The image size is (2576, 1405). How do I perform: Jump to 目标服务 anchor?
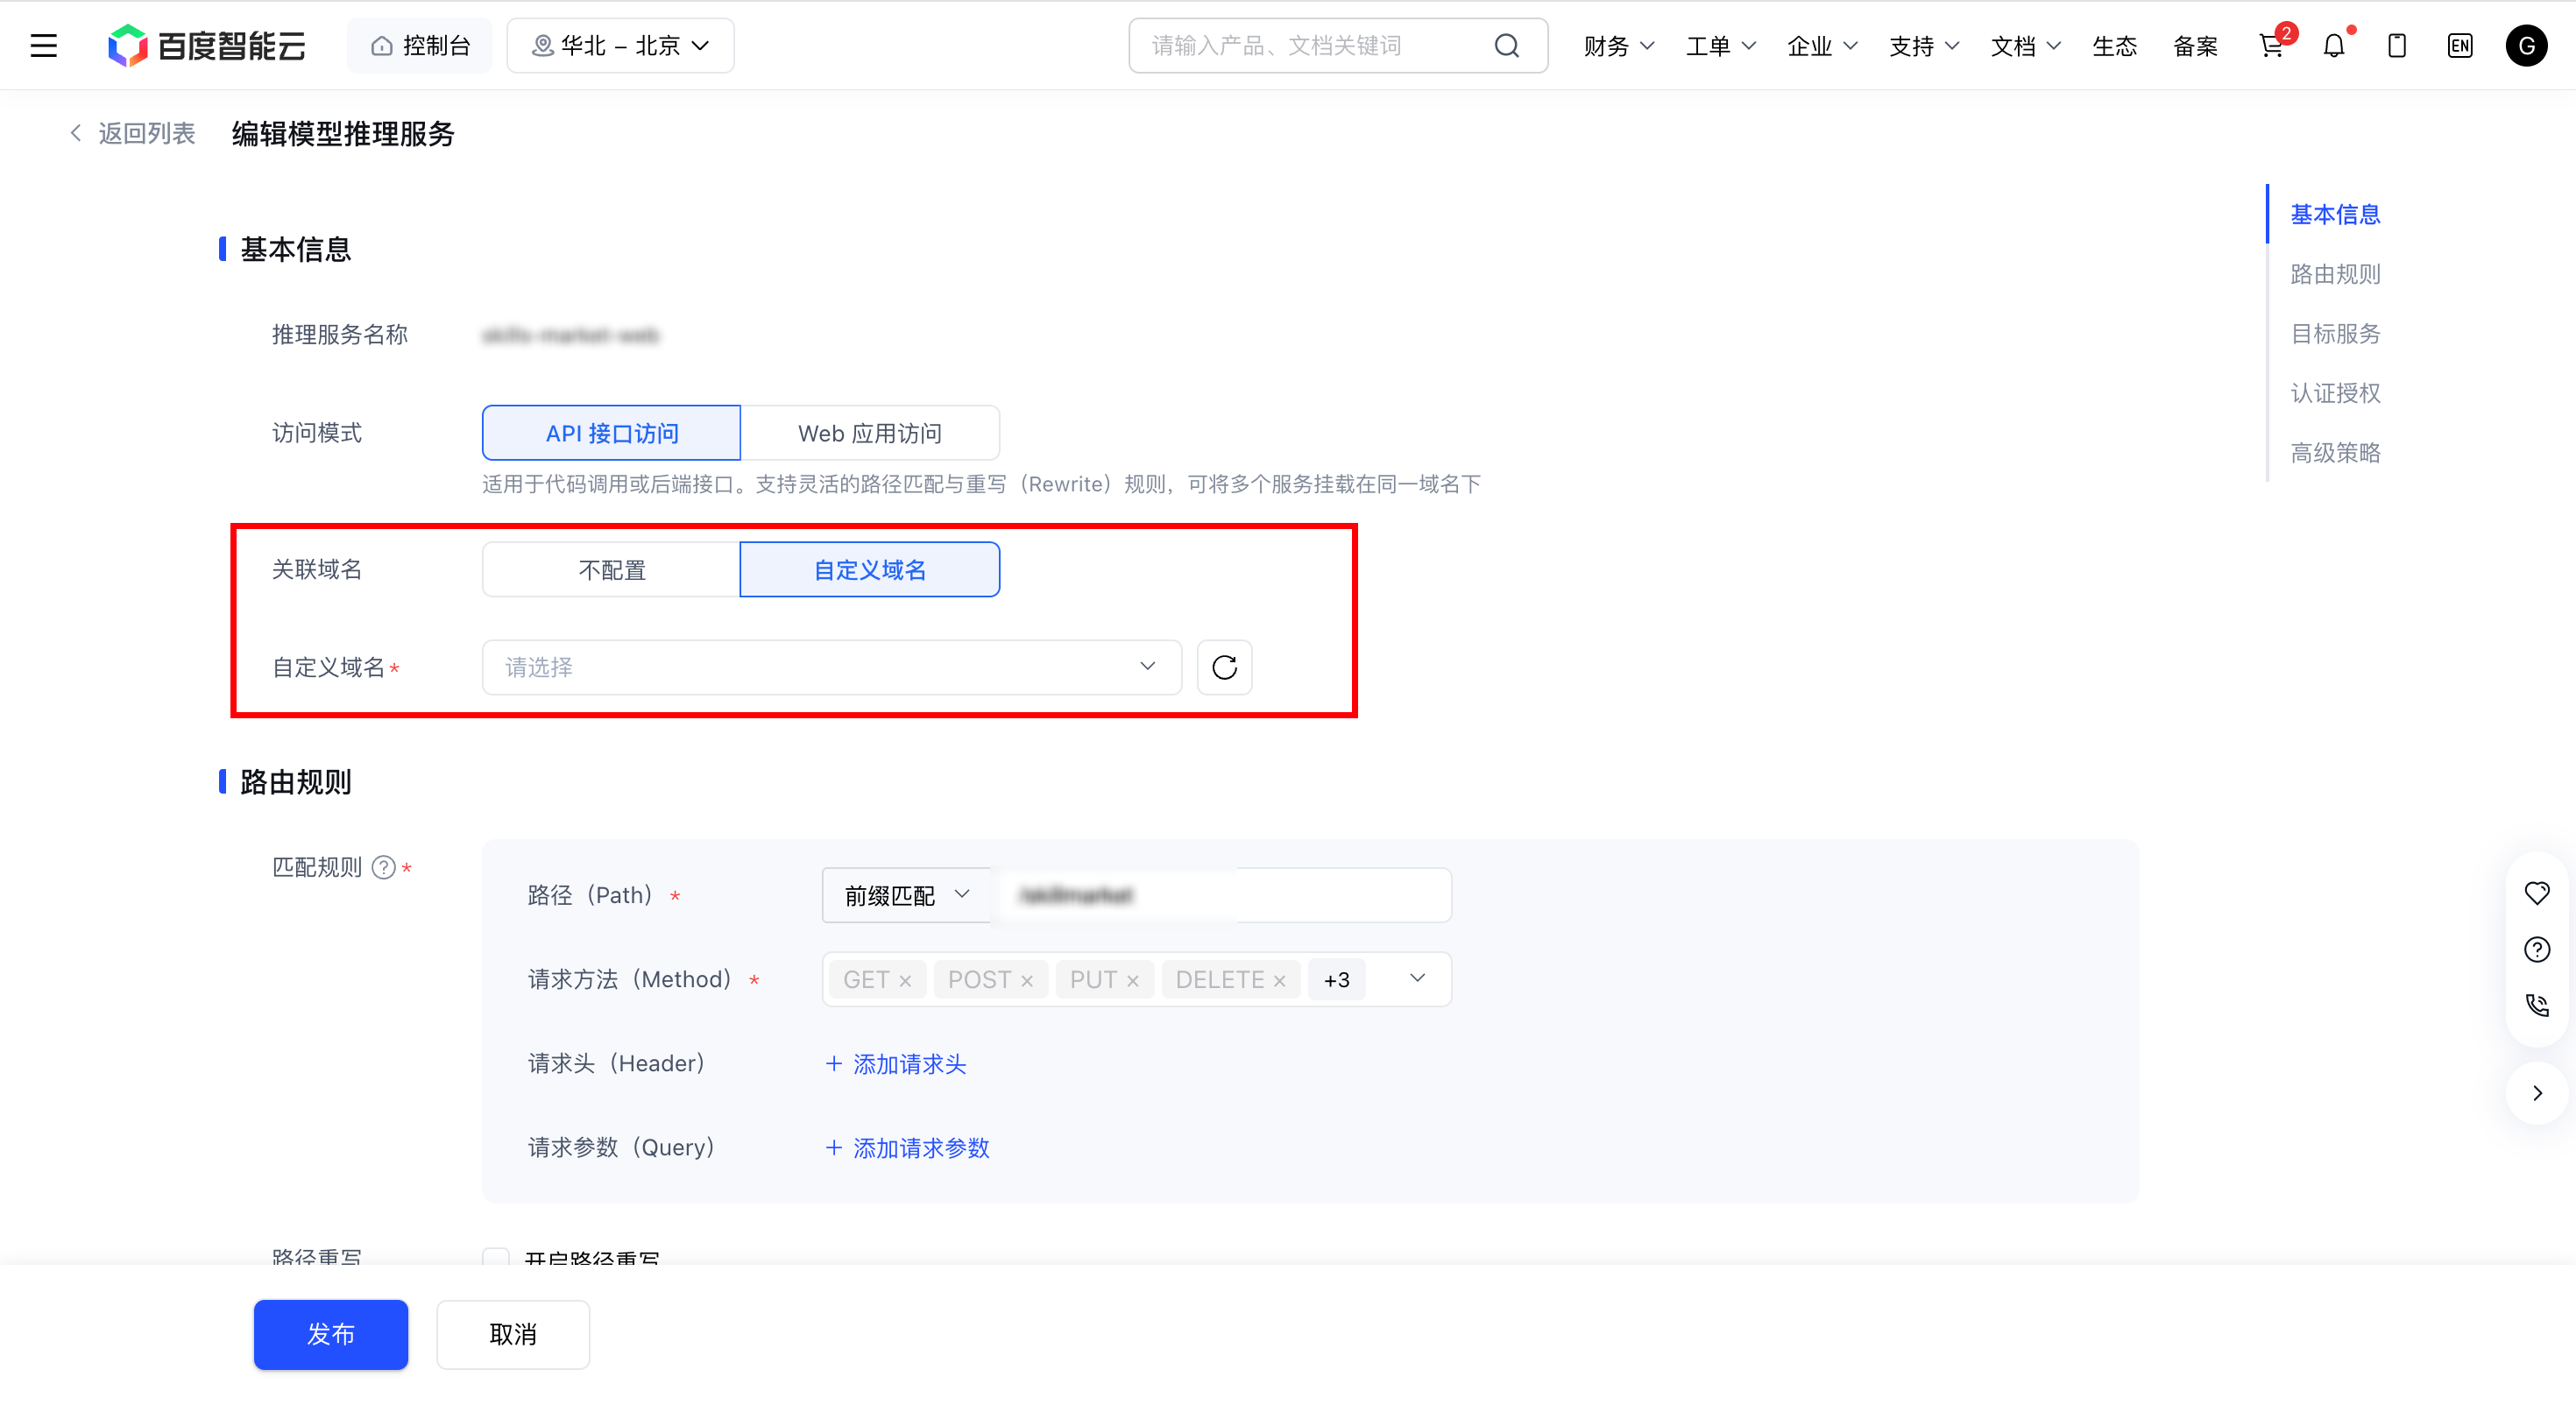point(2335,333)
